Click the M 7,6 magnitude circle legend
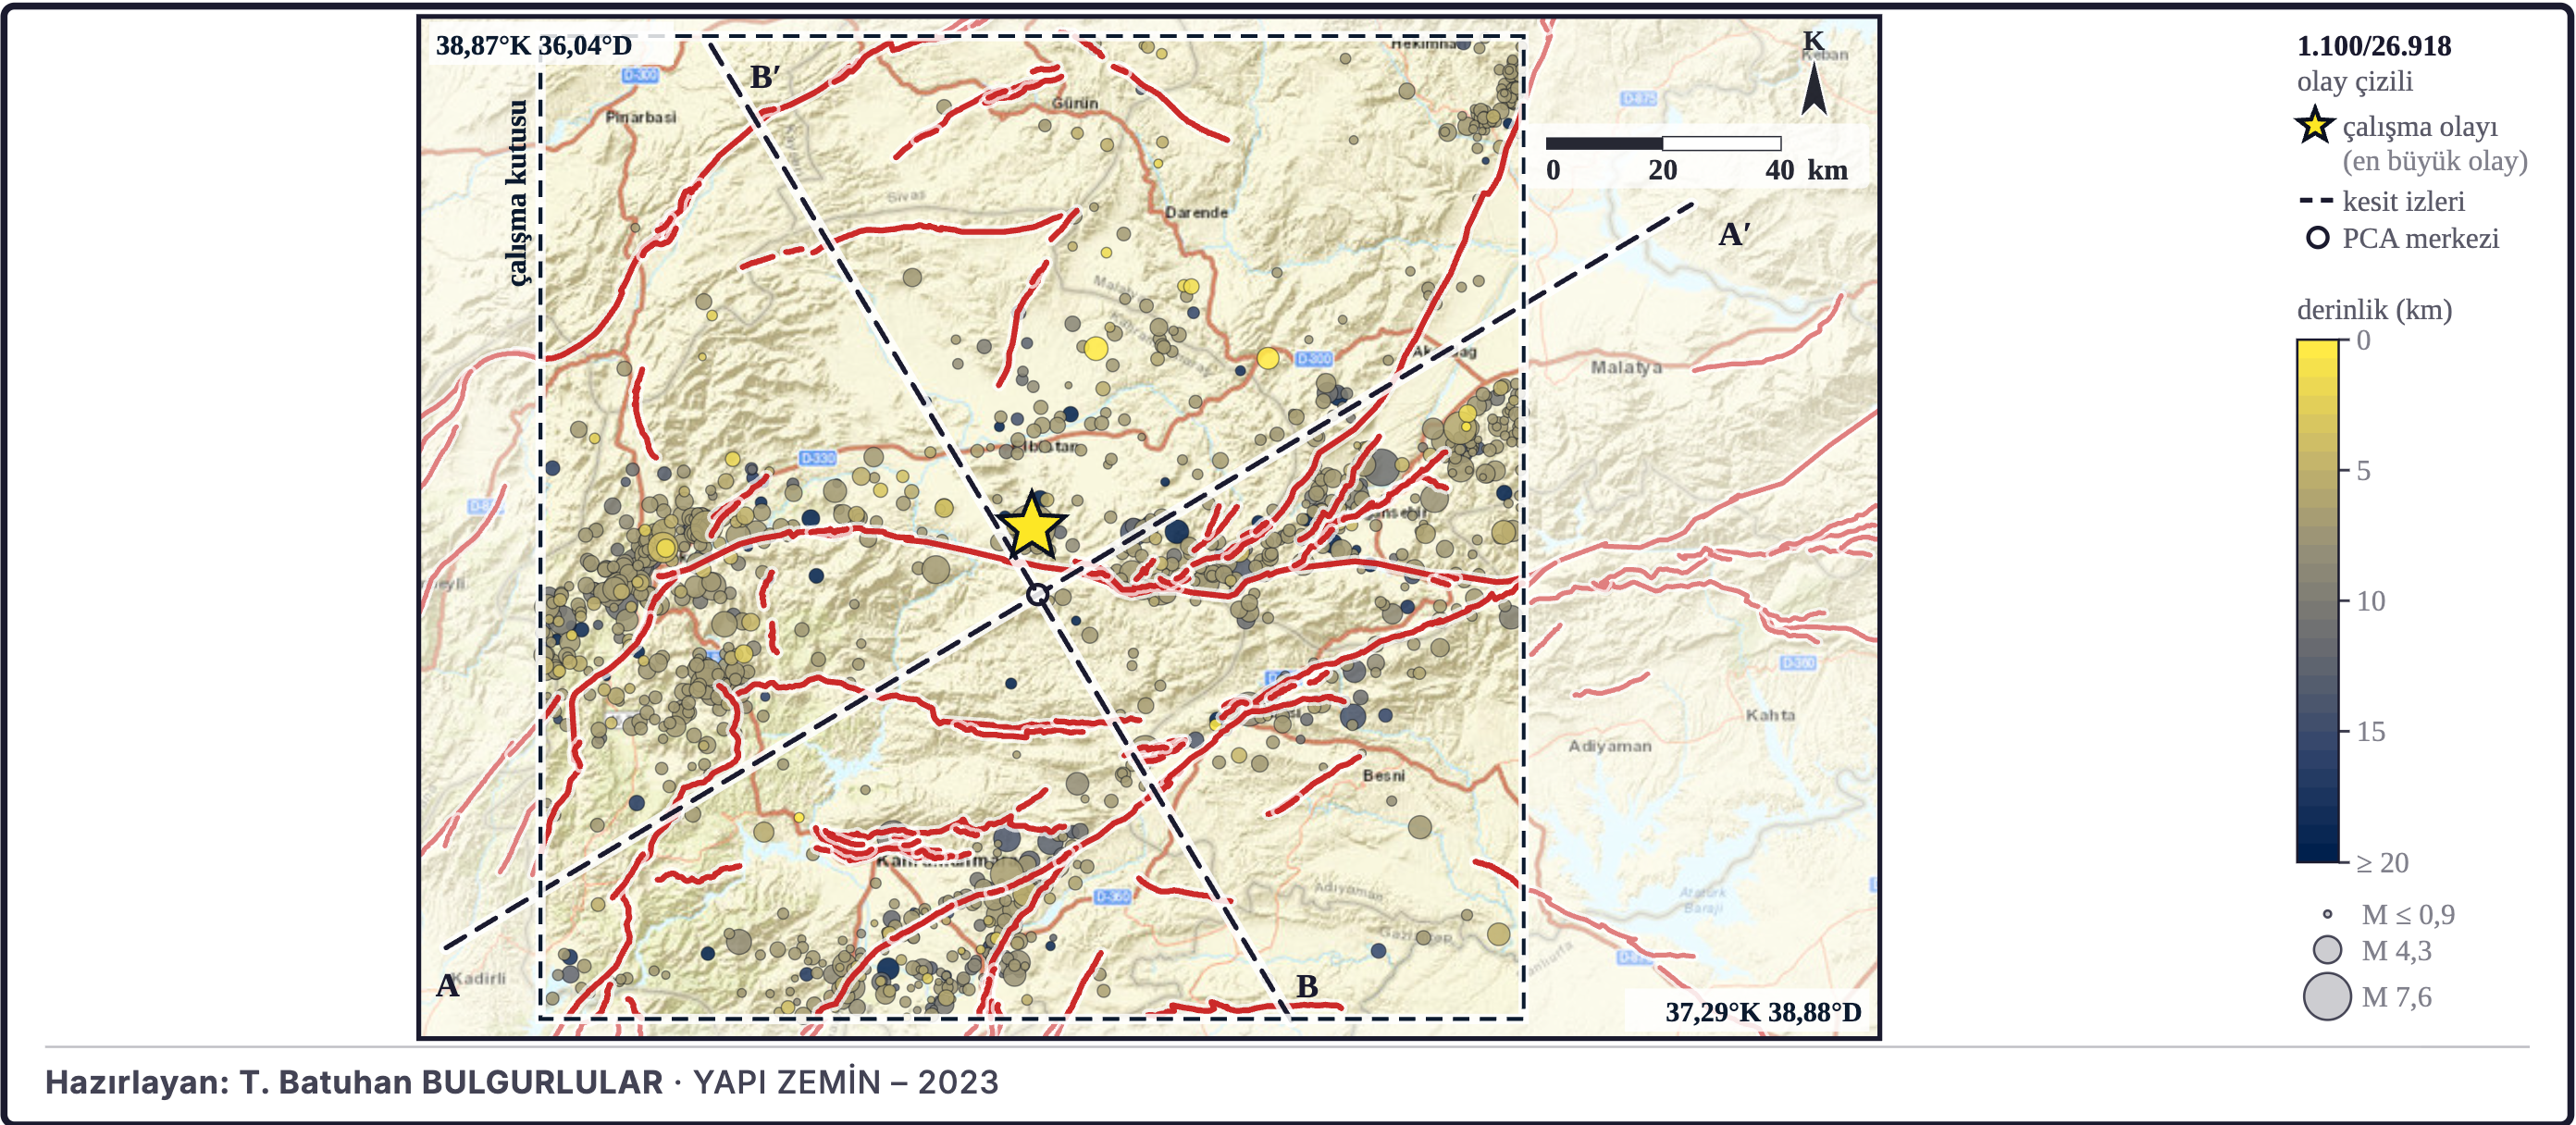This screenshot has height=1125, width=2576. point(2326,997)
